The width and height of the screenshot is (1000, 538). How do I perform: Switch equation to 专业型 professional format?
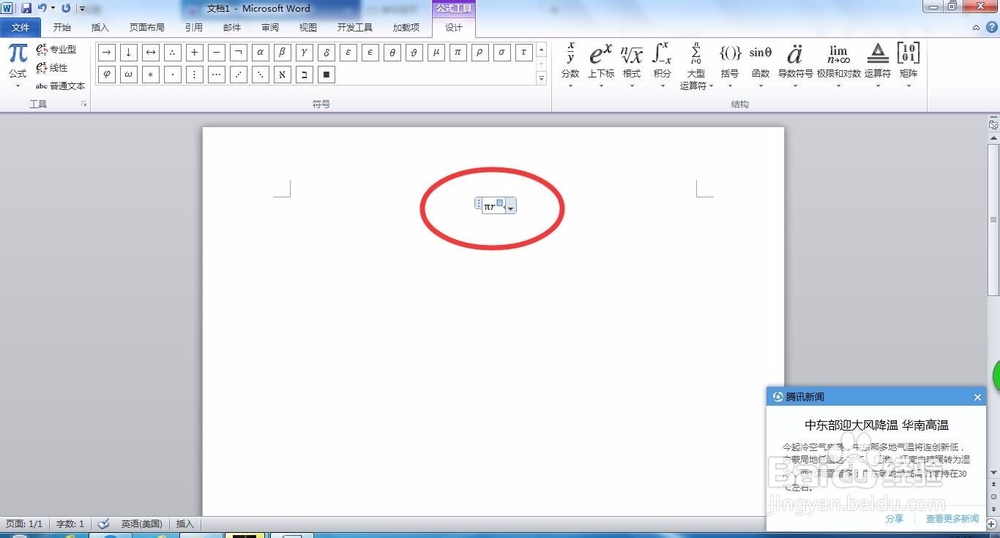click(x=56, y=49)
